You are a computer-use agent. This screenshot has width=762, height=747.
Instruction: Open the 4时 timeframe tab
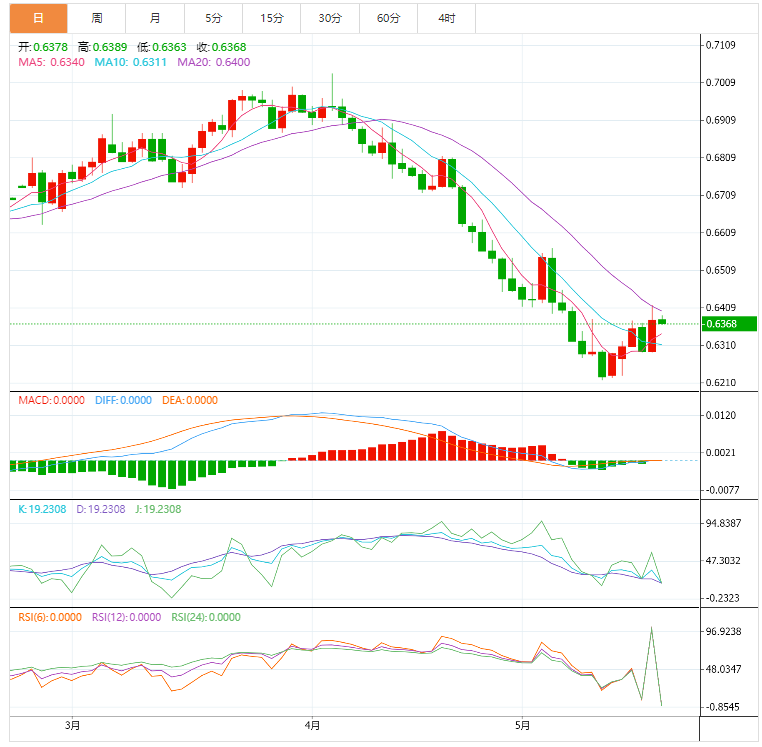[x=447, y=18]
